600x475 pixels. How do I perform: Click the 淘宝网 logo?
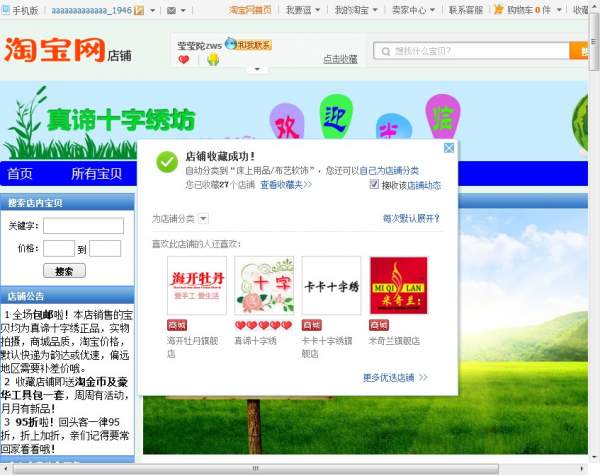(x=54, y=50)
